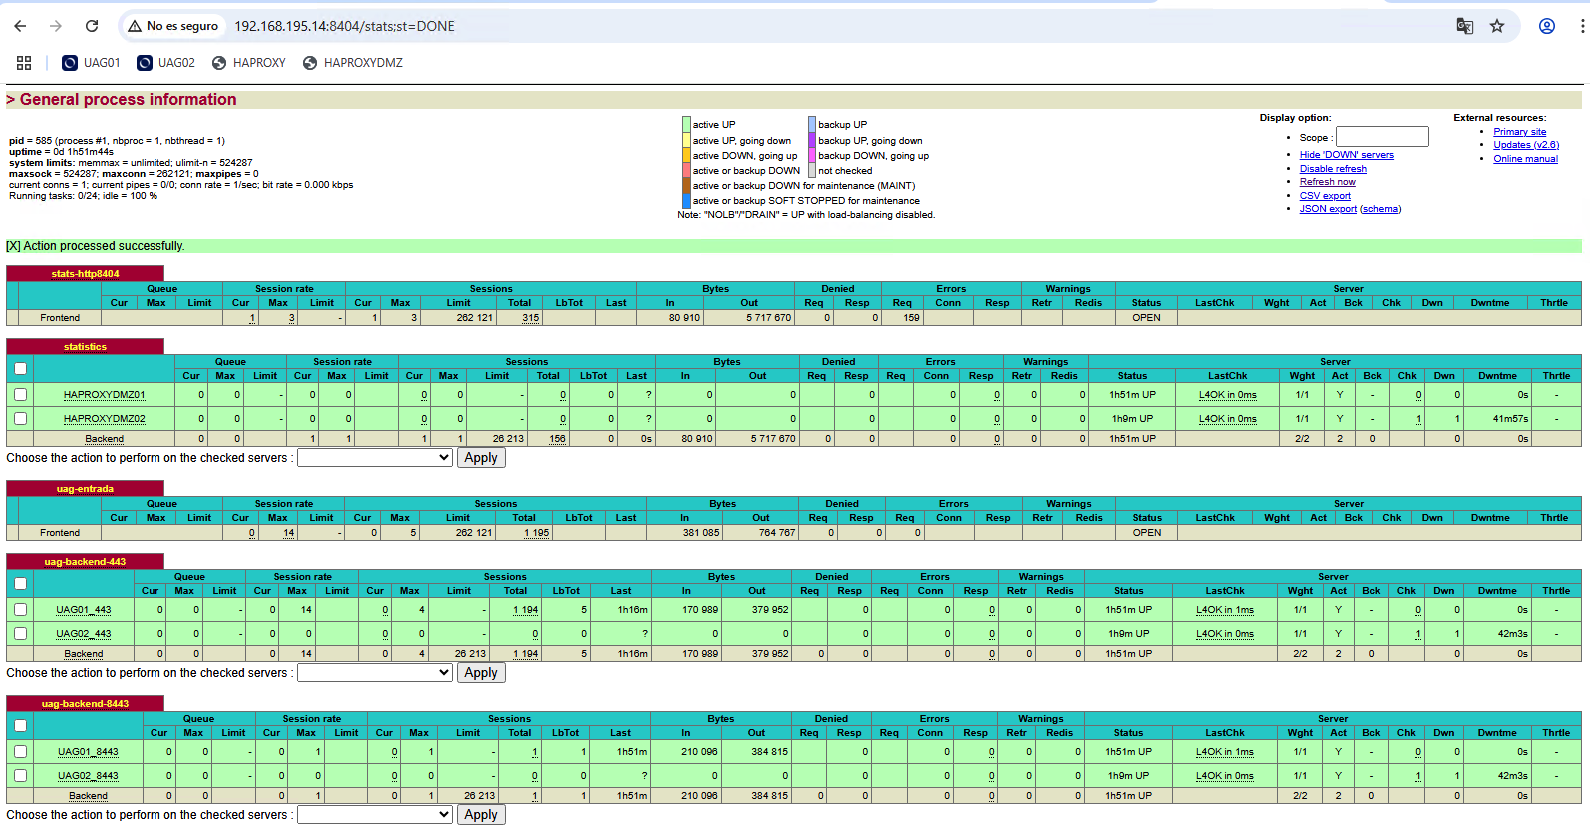Go forward in browser history
The width and height of the screenshot is (1590, 825).
(56, 26)
